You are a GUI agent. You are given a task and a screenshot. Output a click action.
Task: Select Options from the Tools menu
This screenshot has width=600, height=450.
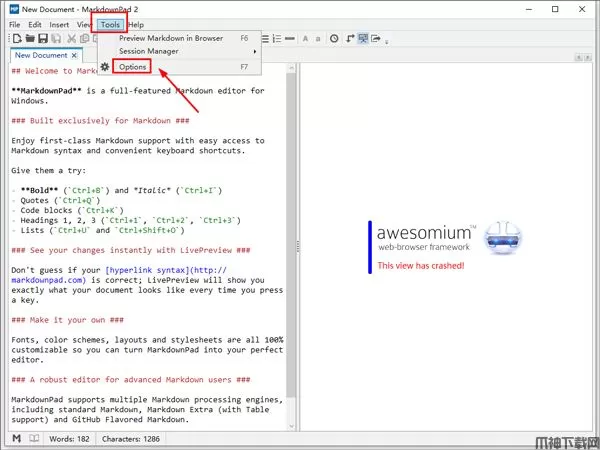point(133,67)
